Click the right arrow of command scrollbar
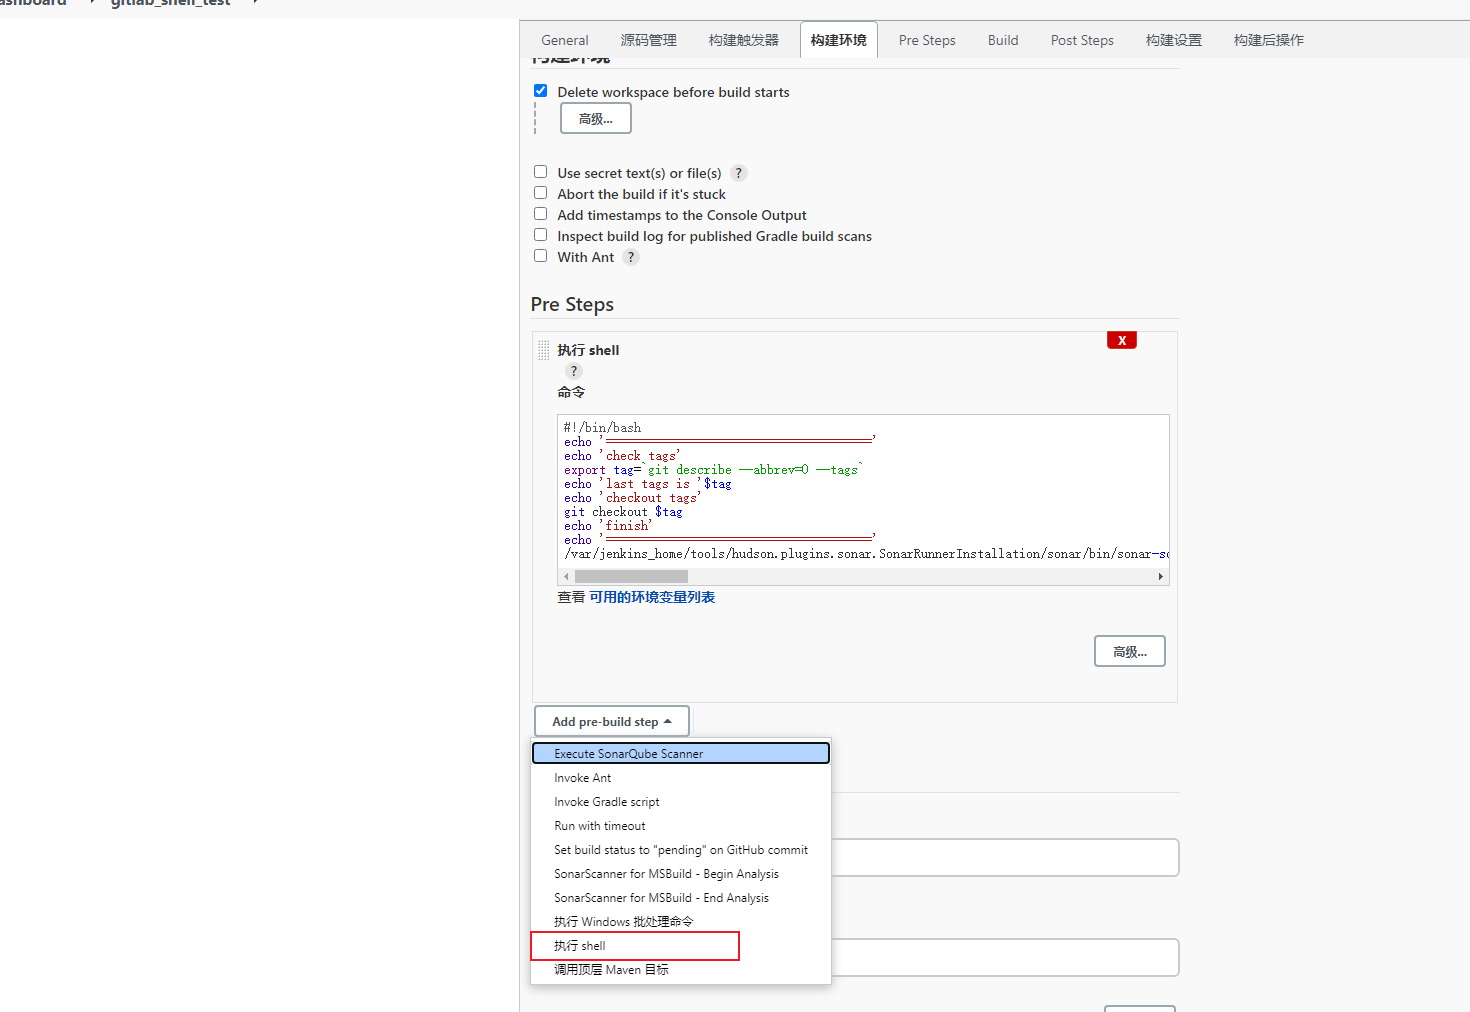The width and height of the screenshot is (1470, 1012). coord(1160,576)
